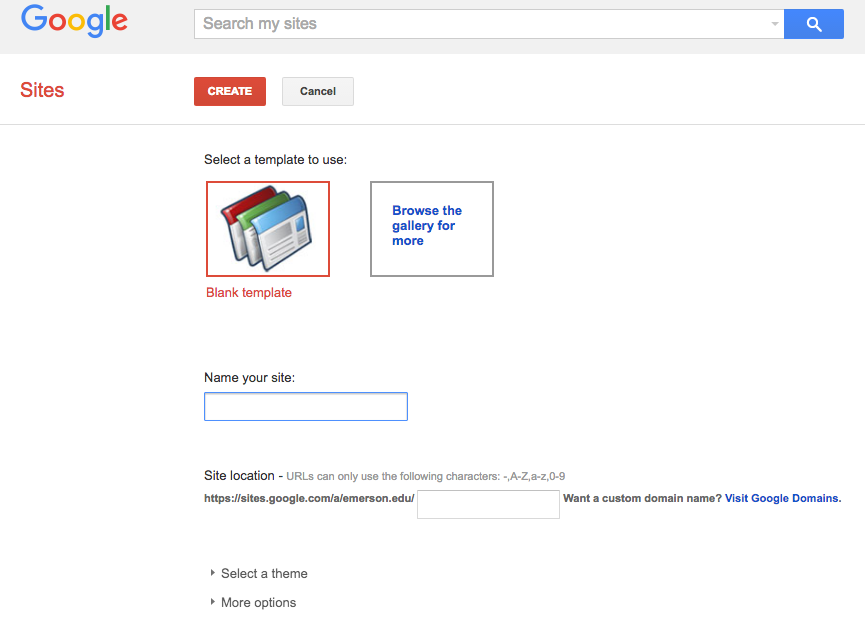Focus the Name your site field
This screenshot has height=627, width=865.
point(306,406)
